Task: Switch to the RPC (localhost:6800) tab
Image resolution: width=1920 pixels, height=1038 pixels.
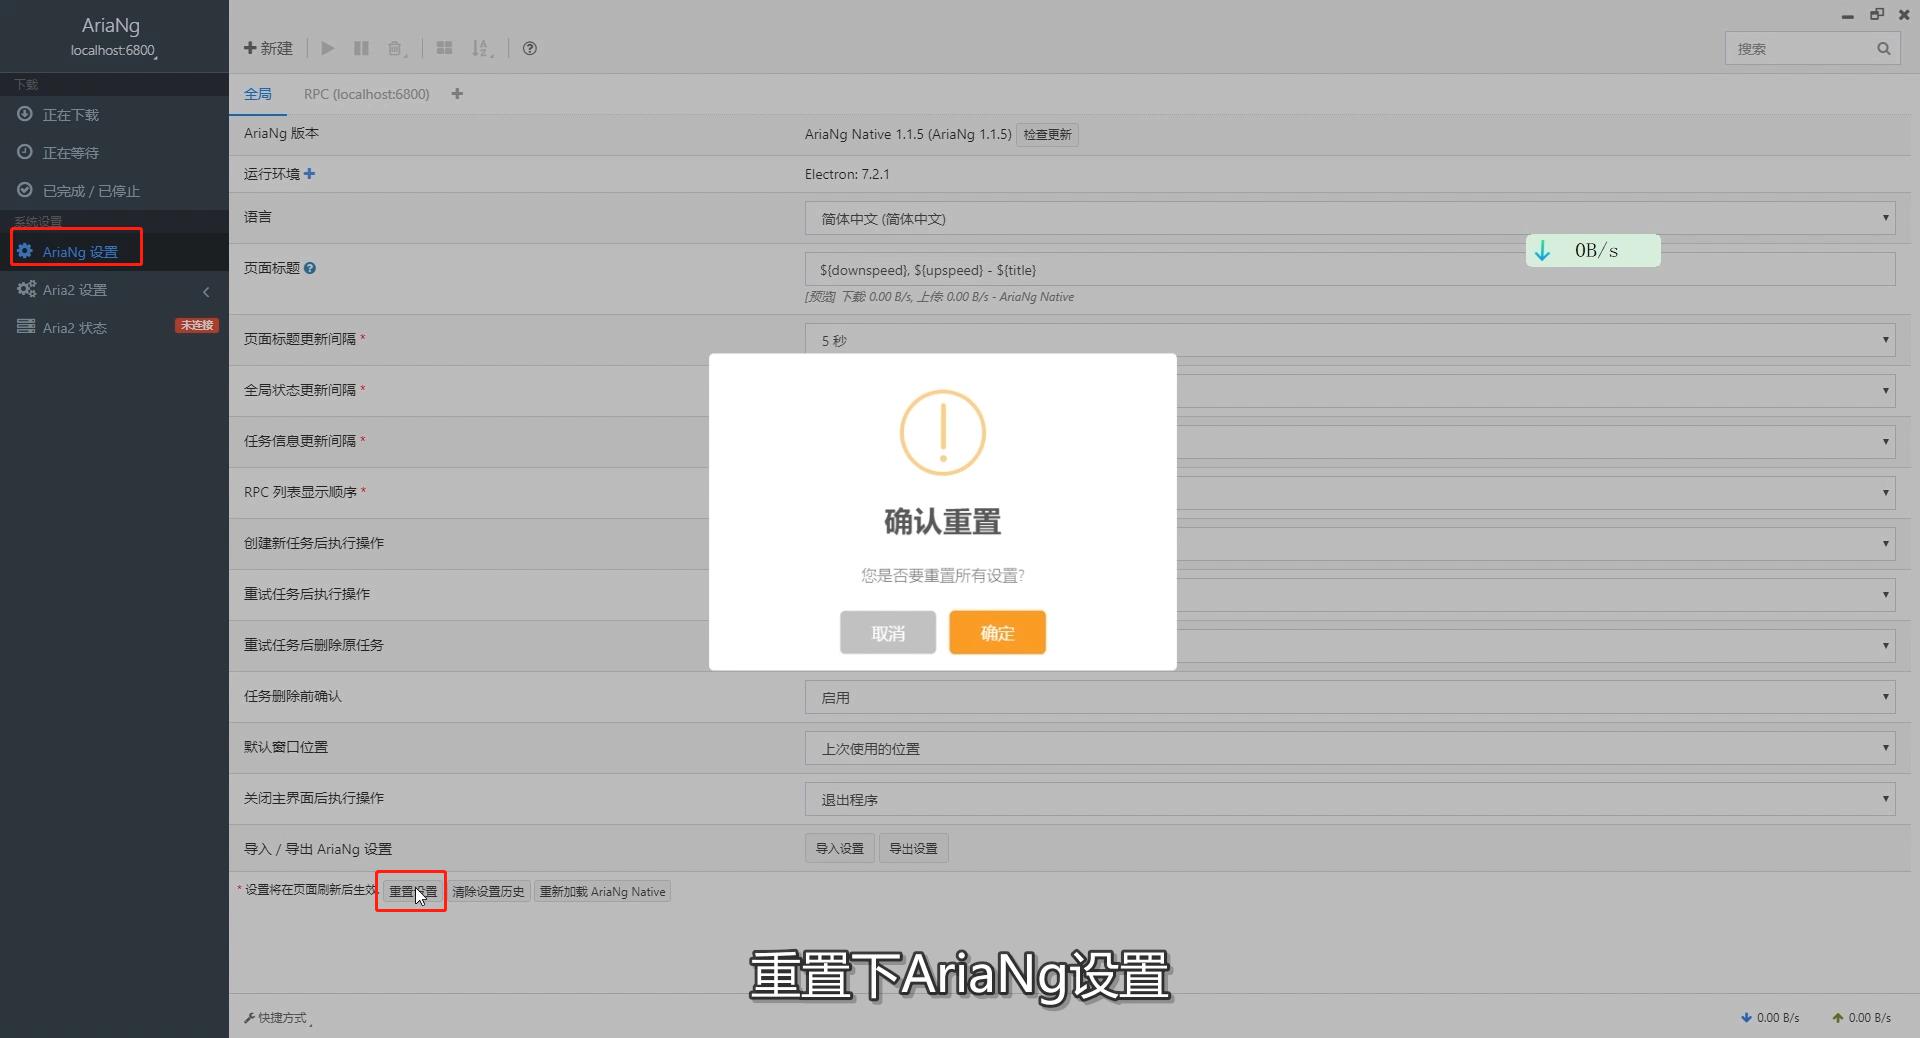Action: [x=366, y=94]
